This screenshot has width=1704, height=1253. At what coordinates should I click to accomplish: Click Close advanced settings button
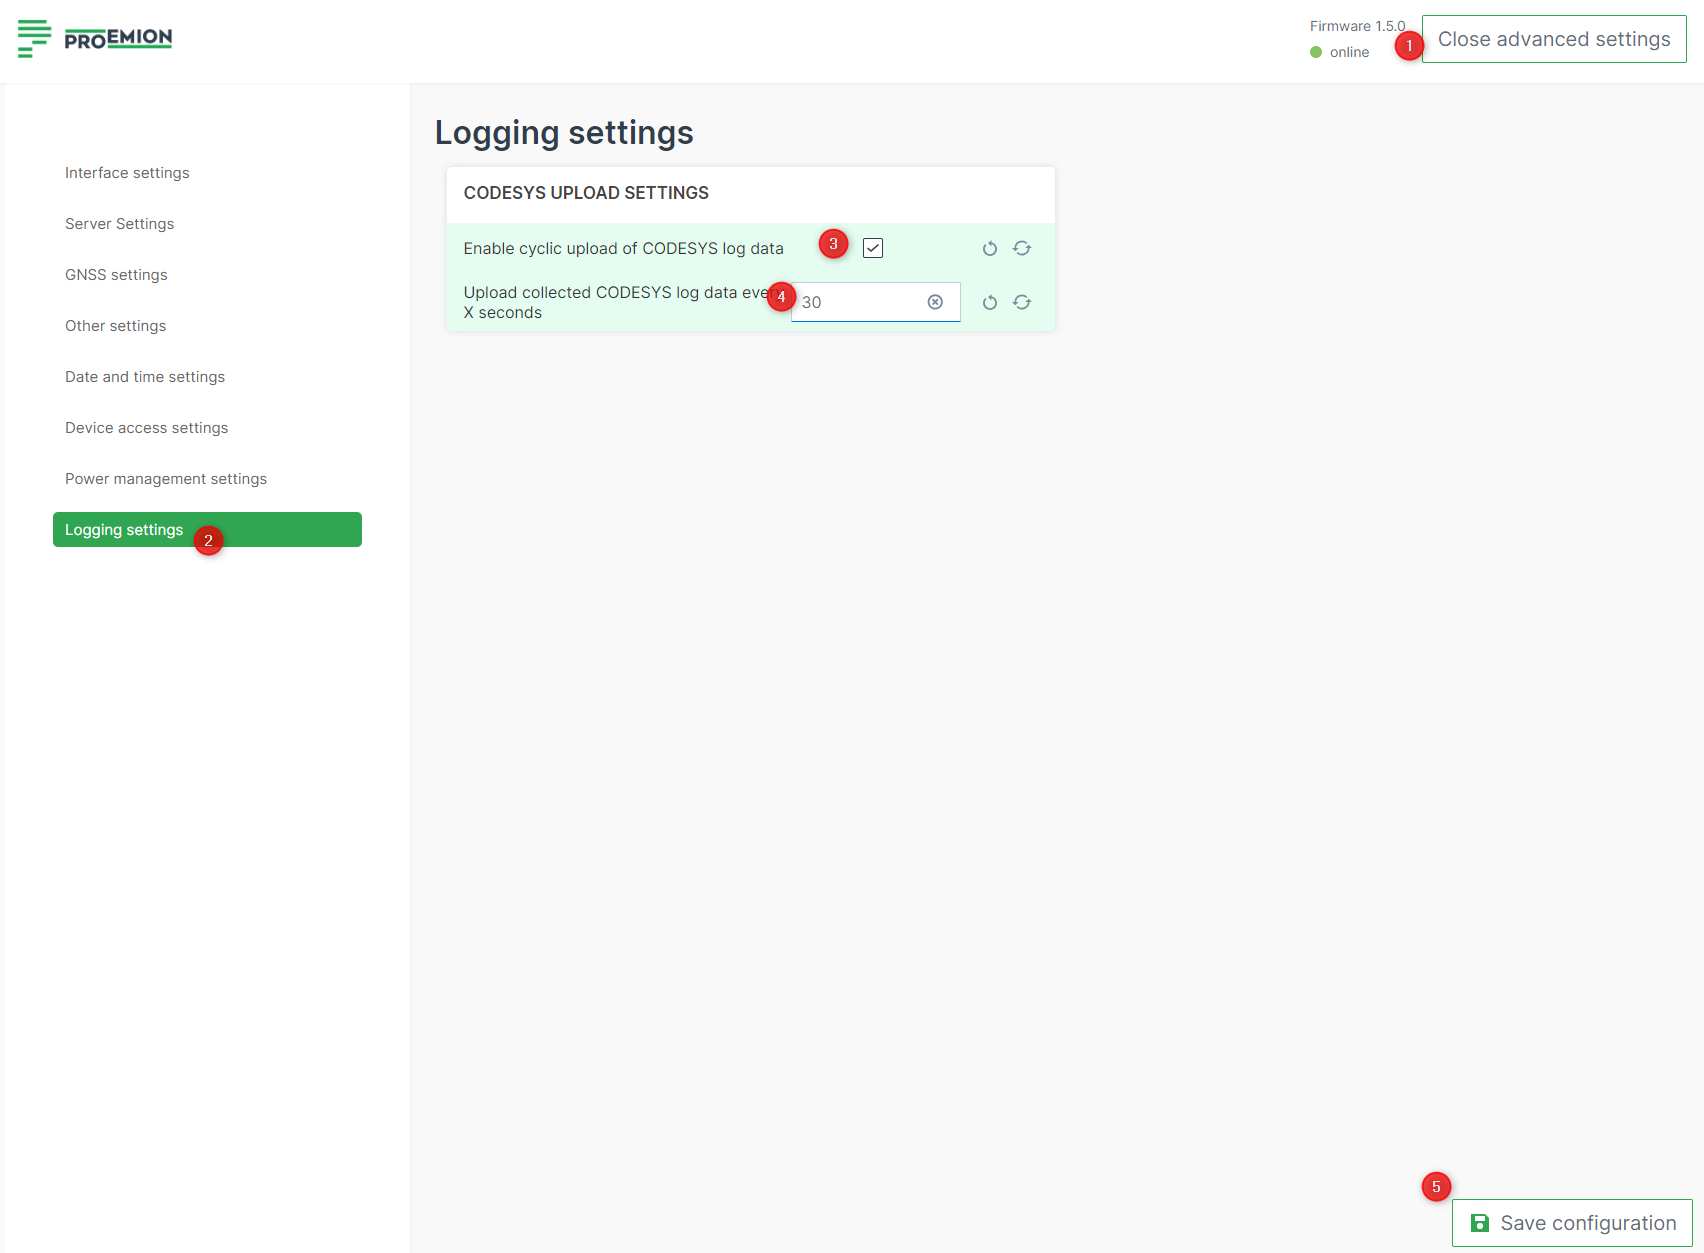(1553, 39)
